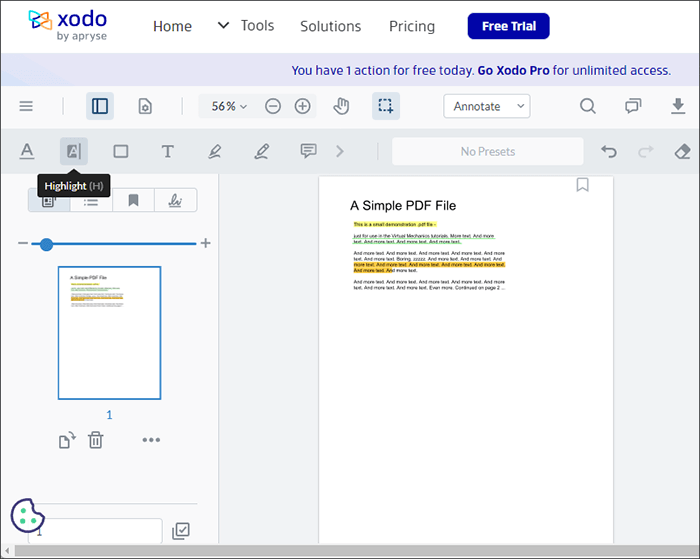Viewport: 700px width, 559px height.
Task: Select the Free Text tool
Action: click(x=167, y=151)
